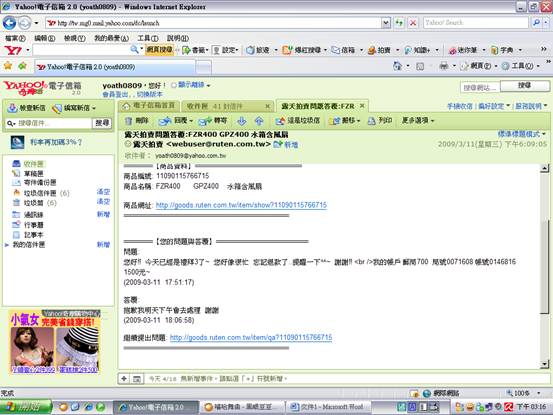Click the Favorites star icon
Screen dimensions: 553x415
8,66
